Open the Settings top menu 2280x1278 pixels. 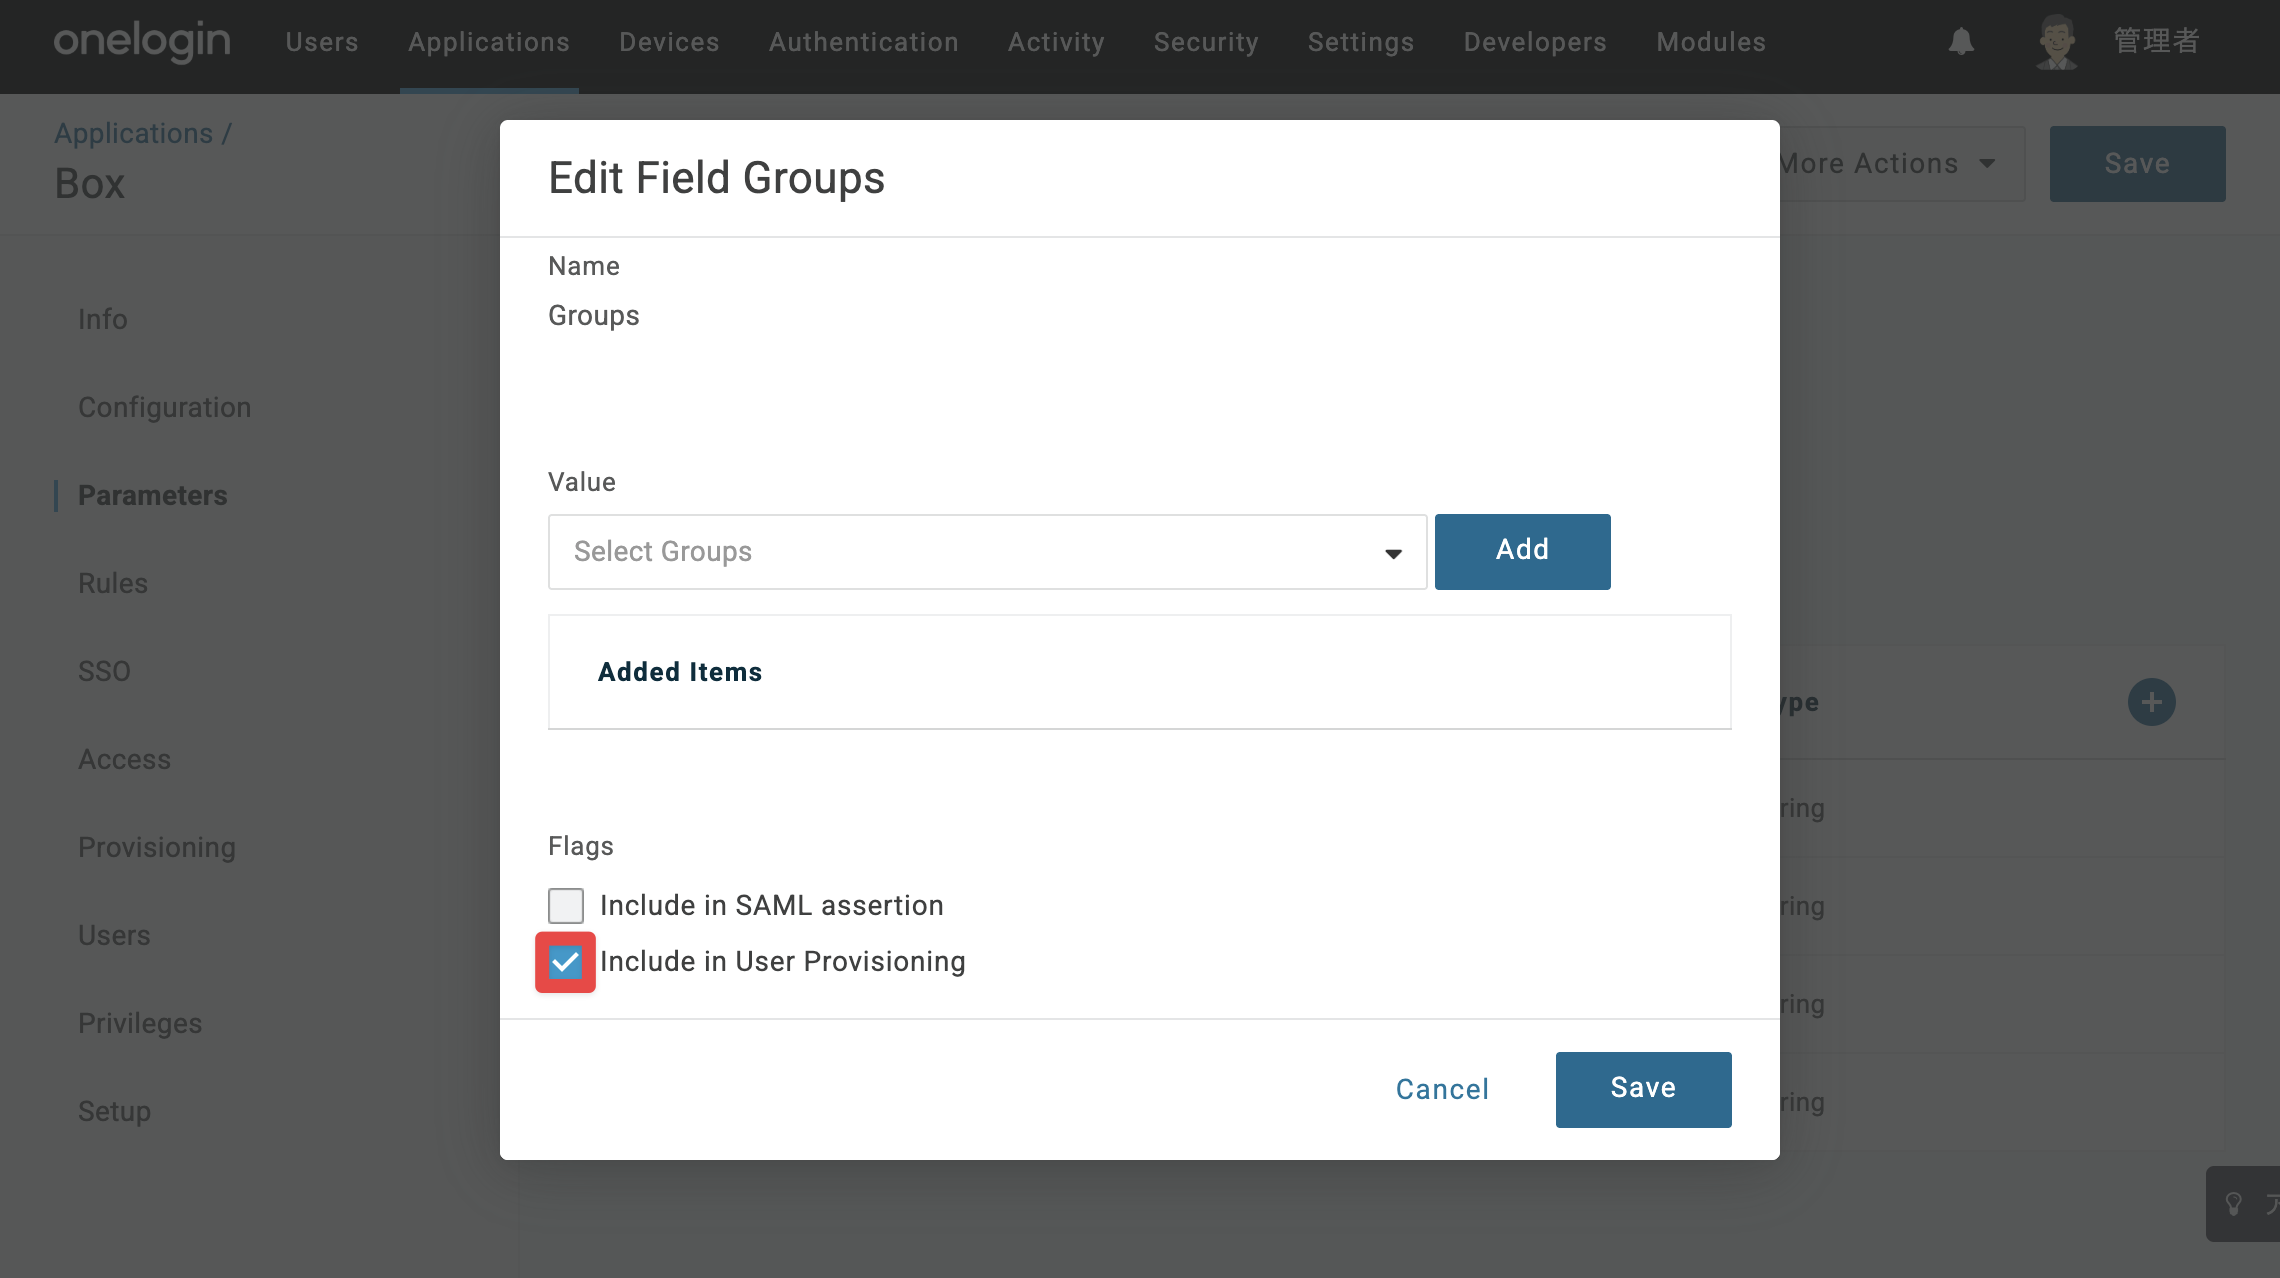click(1361, 42)
